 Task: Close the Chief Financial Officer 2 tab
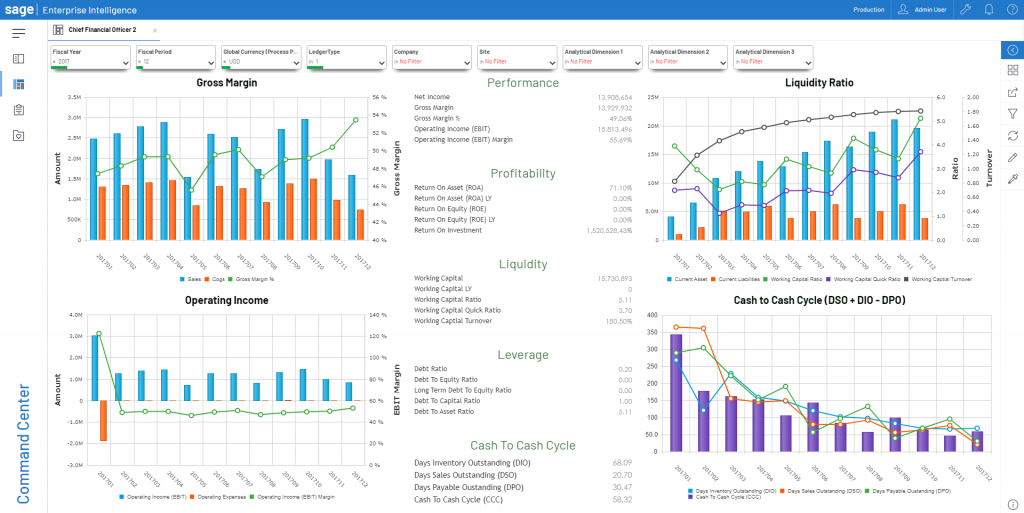click(155, 31)
